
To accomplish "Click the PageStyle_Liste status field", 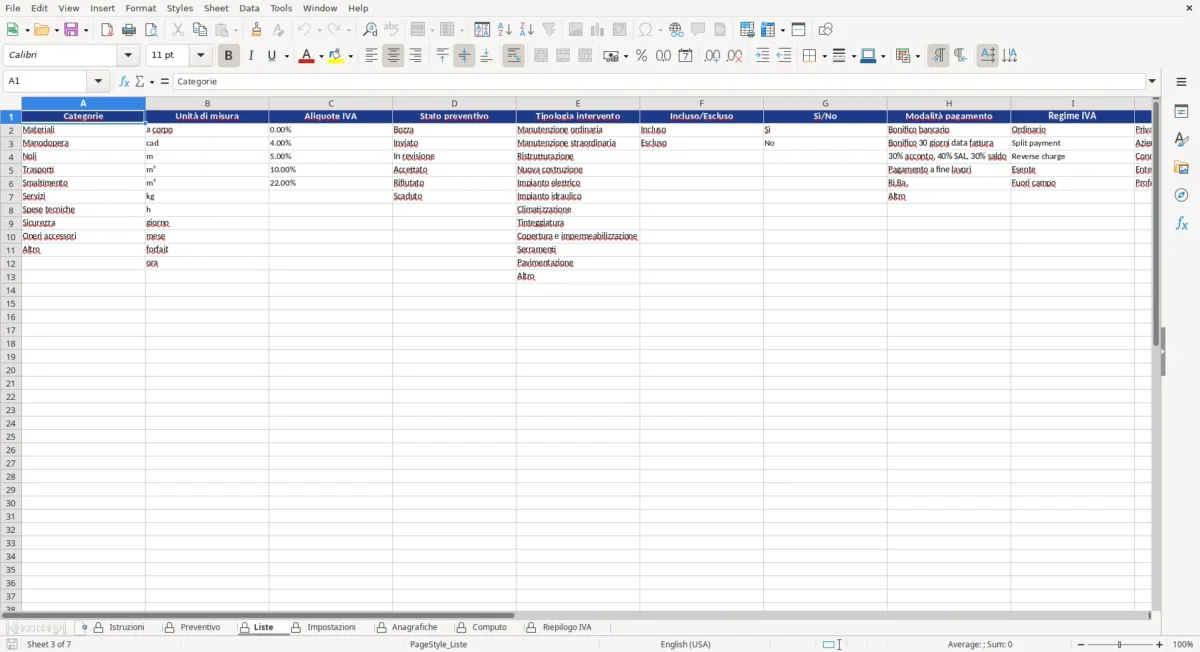I will click(438, 645).
